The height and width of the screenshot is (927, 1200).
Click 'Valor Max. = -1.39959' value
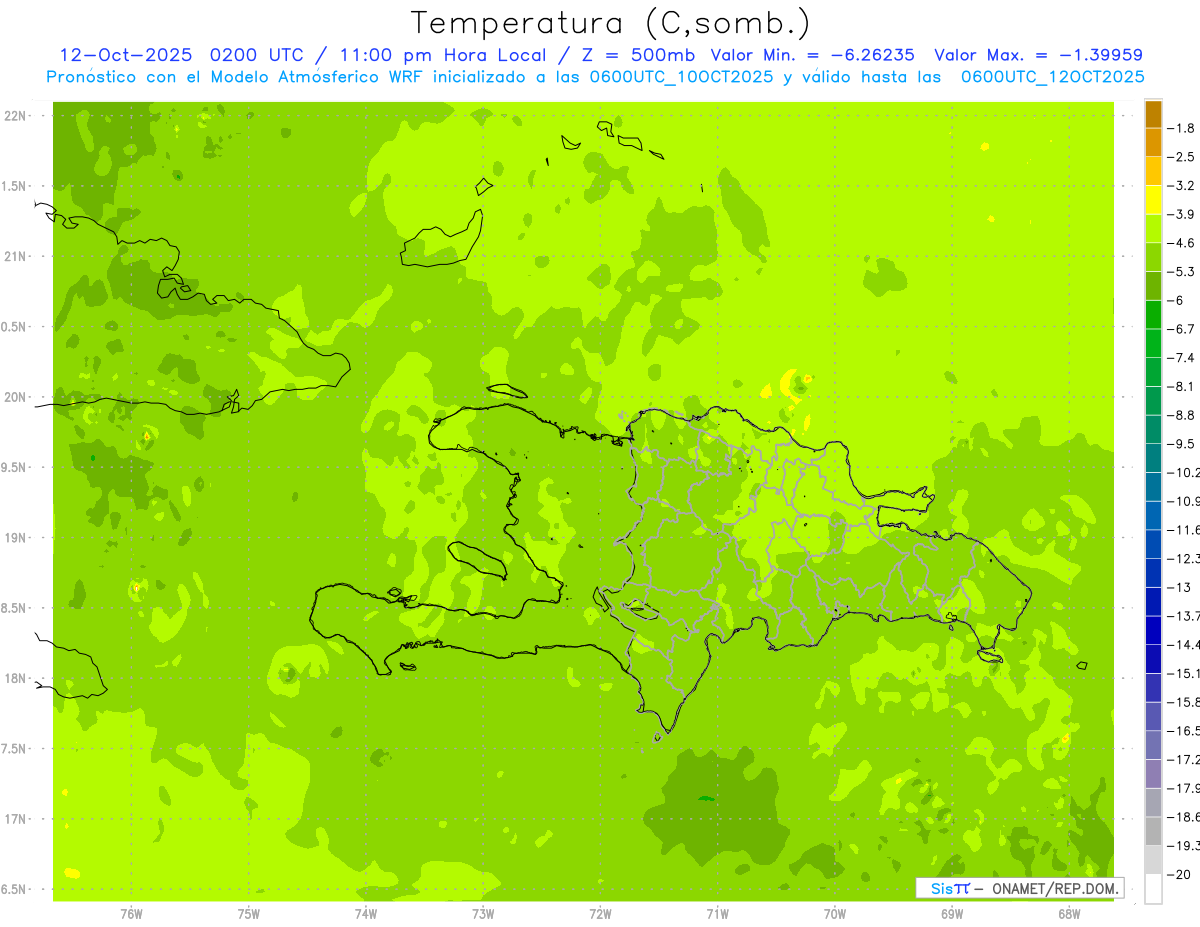coord(1038,55)
